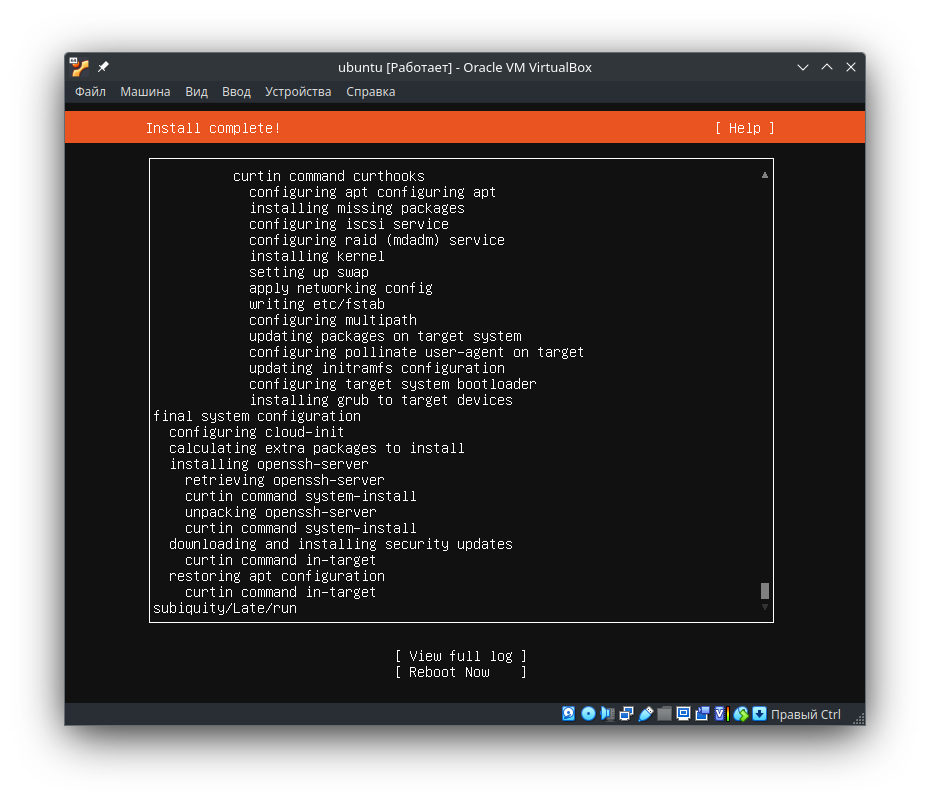Toggle the mouse integration indicator
The height and width of the screenshot is (802, 930).
click(x=742, y=713)
